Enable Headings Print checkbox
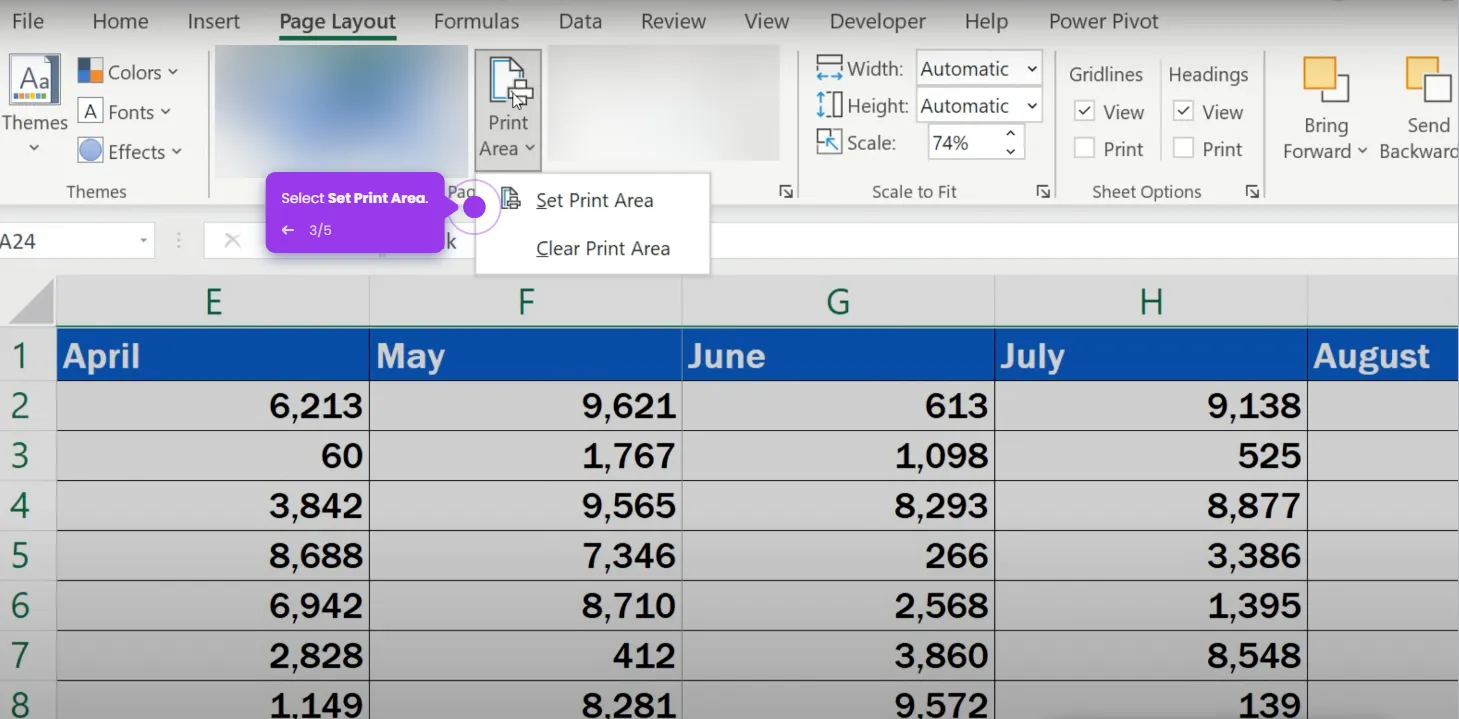 pyautogui.click(x=1183, y=149)
